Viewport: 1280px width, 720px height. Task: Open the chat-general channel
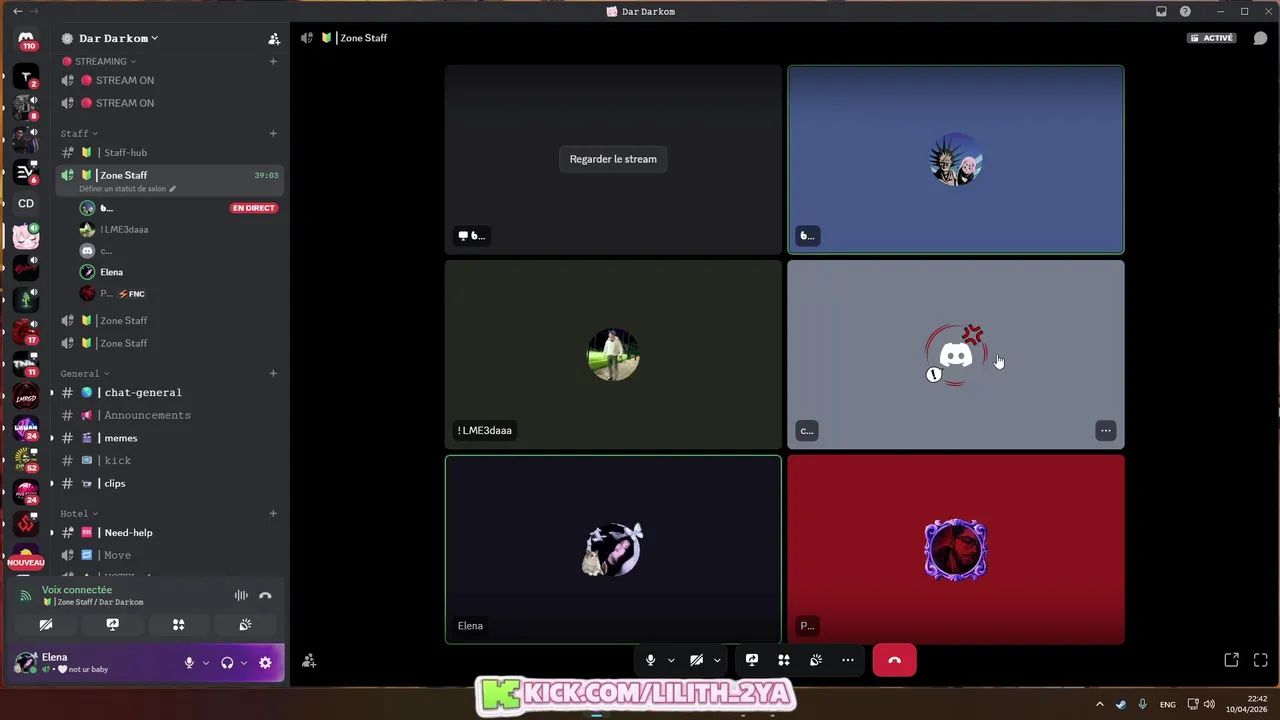(170, 392)
